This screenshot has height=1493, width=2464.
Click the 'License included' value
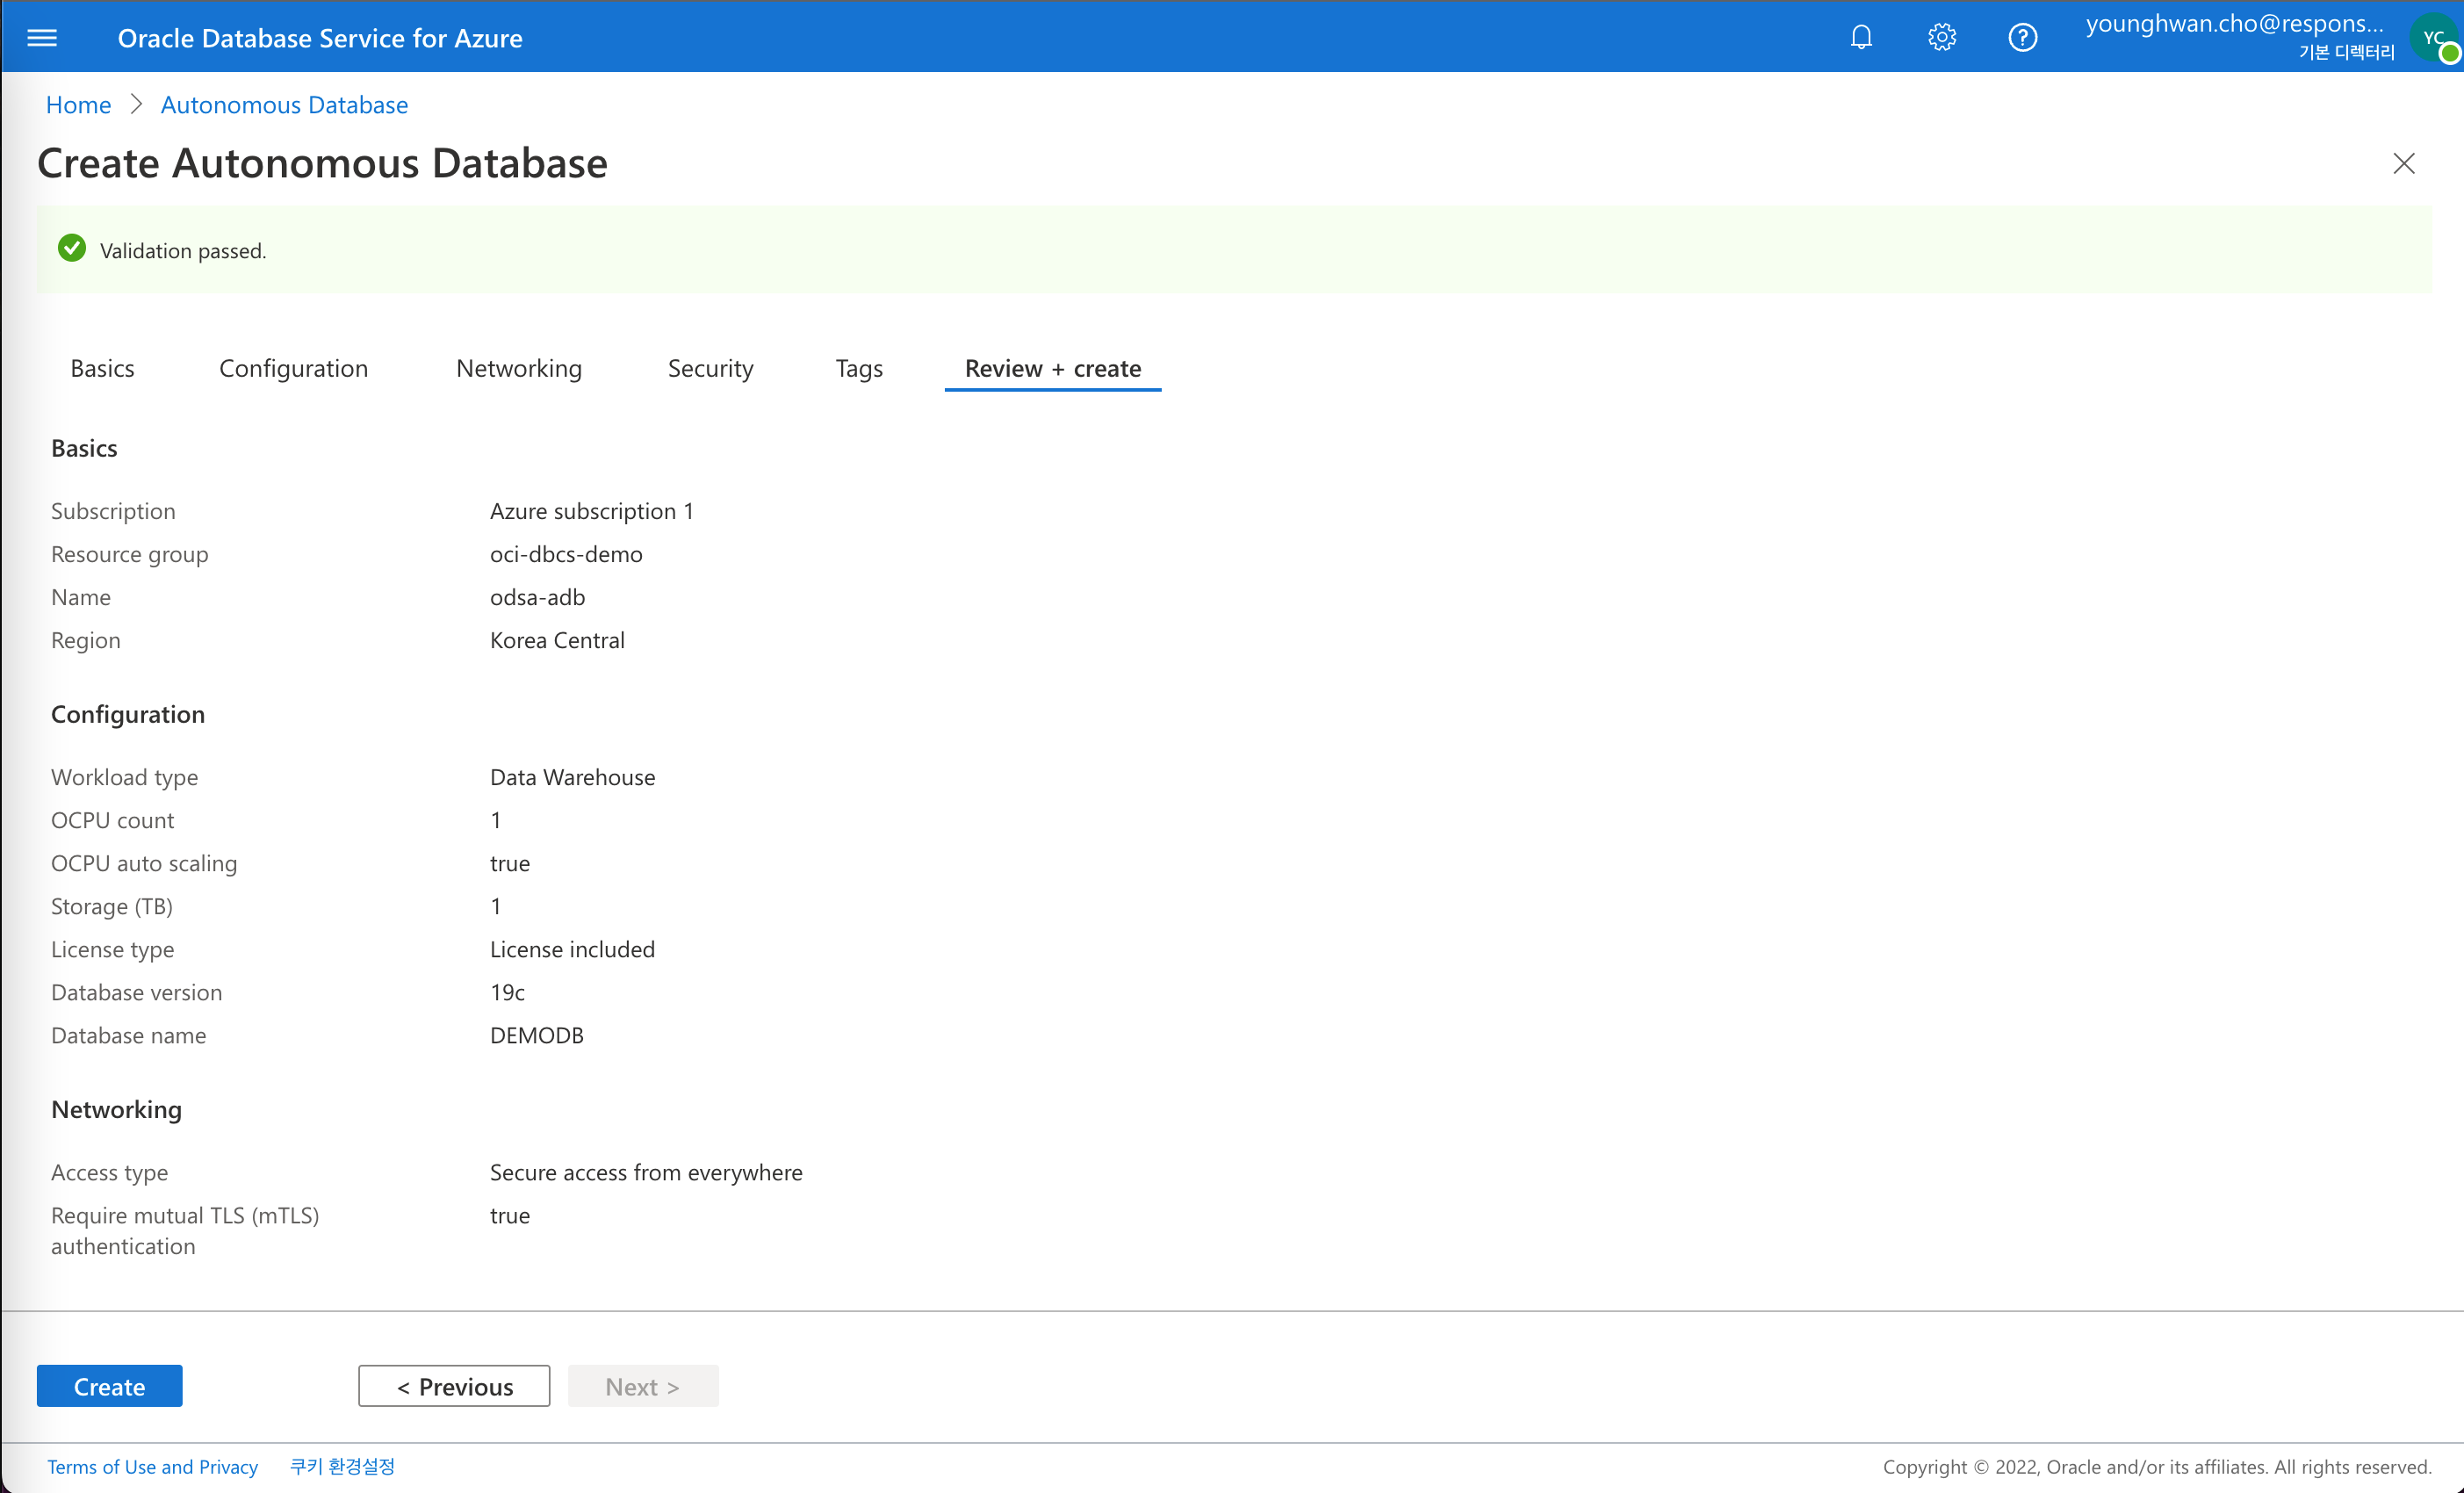point(572,949)
